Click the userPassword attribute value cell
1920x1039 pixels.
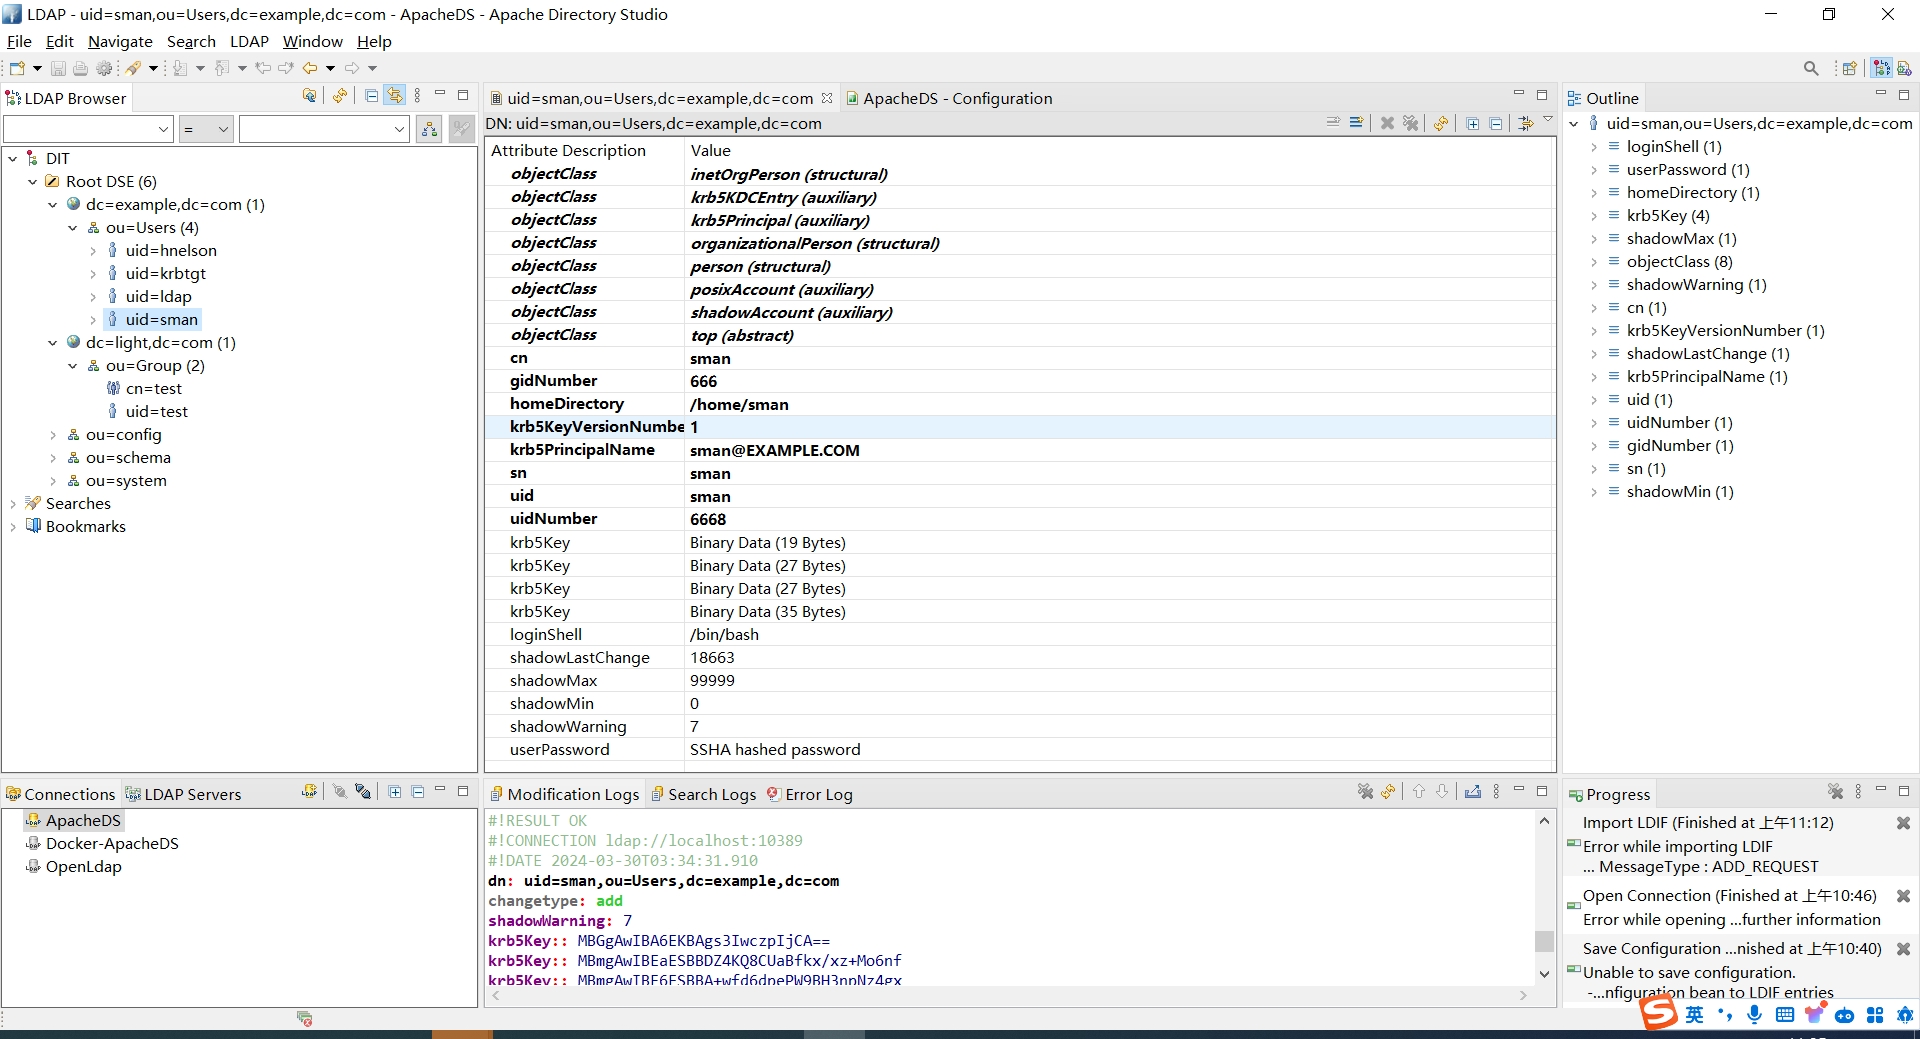pos(775,749)
